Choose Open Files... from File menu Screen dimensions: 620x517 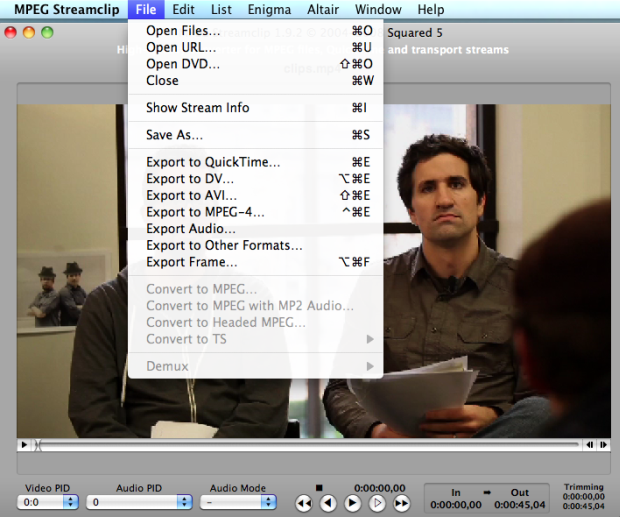tap(255, 31)
